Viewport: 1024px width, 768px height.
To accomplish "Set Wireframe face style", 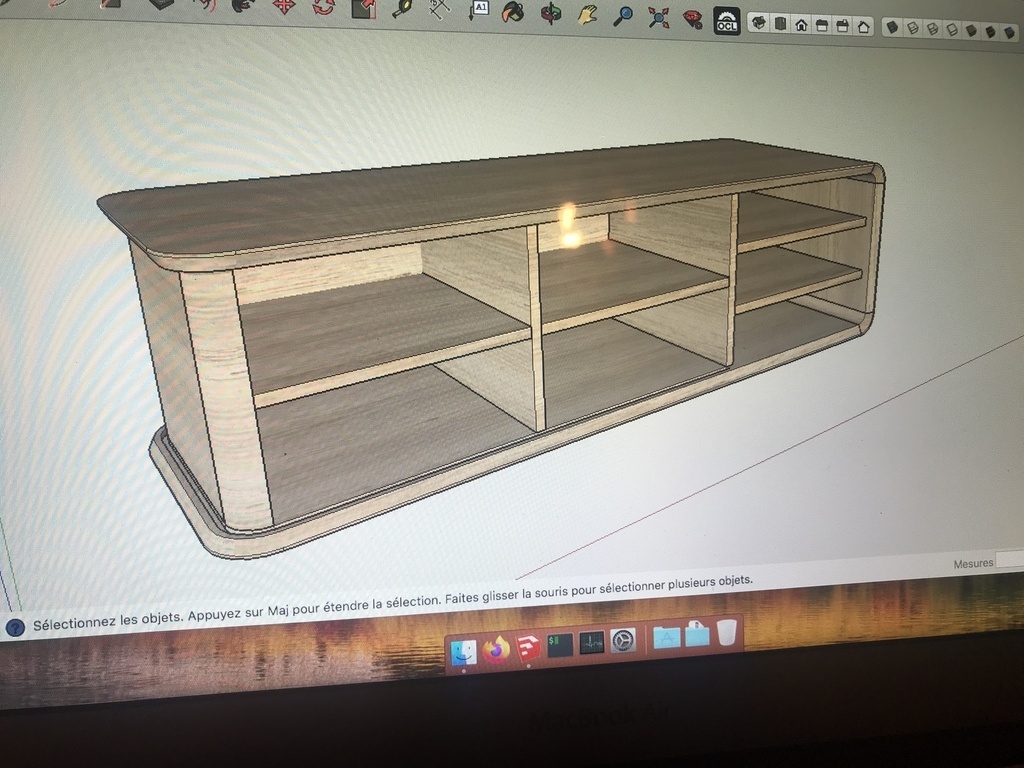I will 933,29.
